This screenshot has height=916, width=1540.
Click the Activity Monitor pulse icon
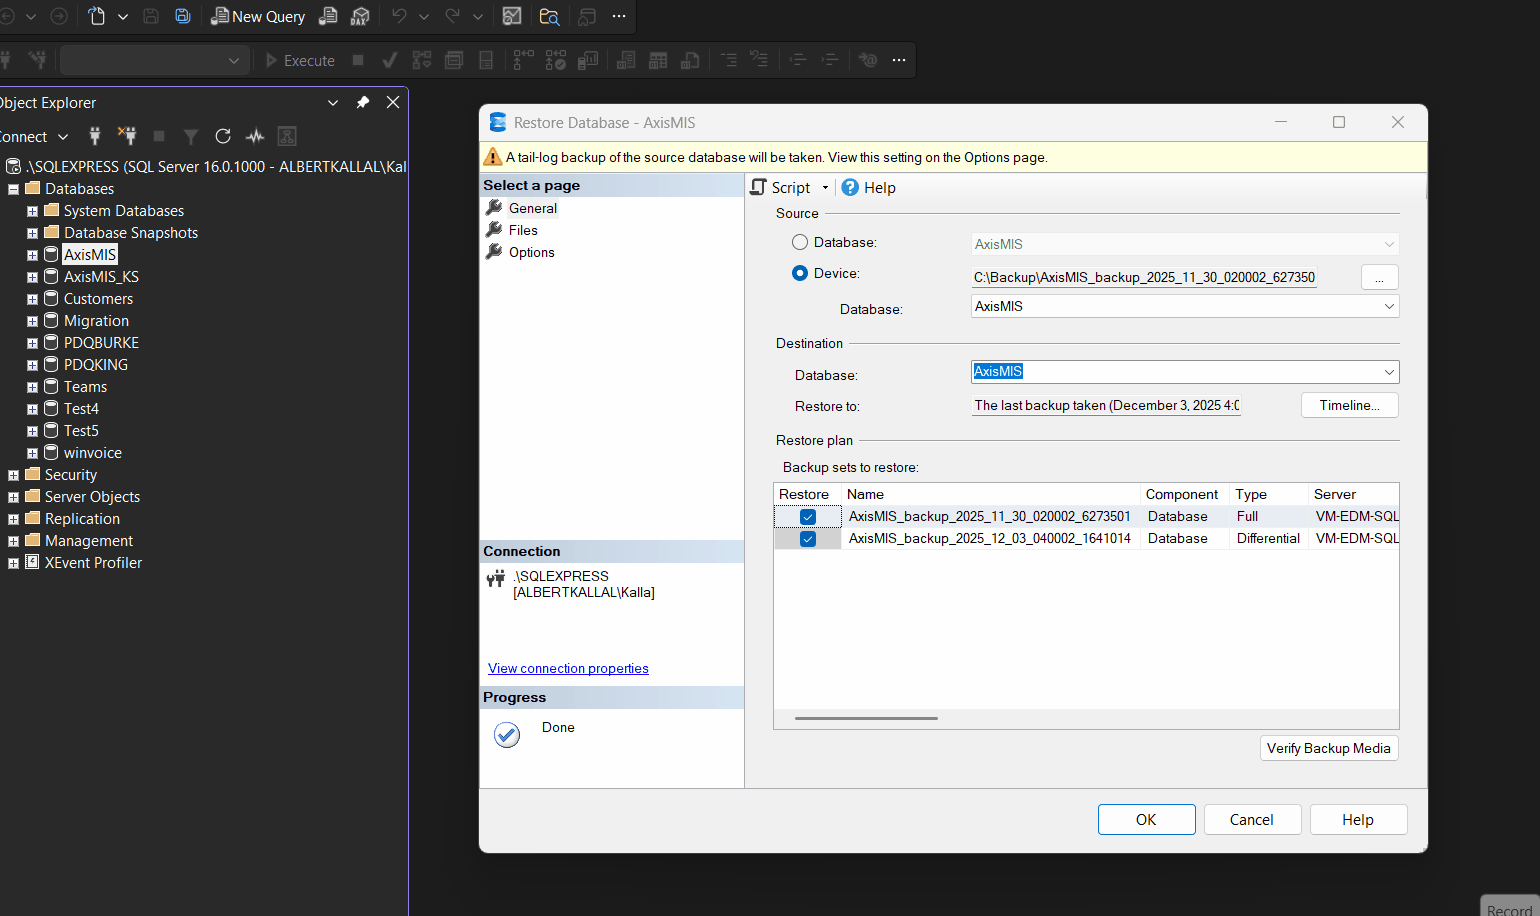[255, 136]
